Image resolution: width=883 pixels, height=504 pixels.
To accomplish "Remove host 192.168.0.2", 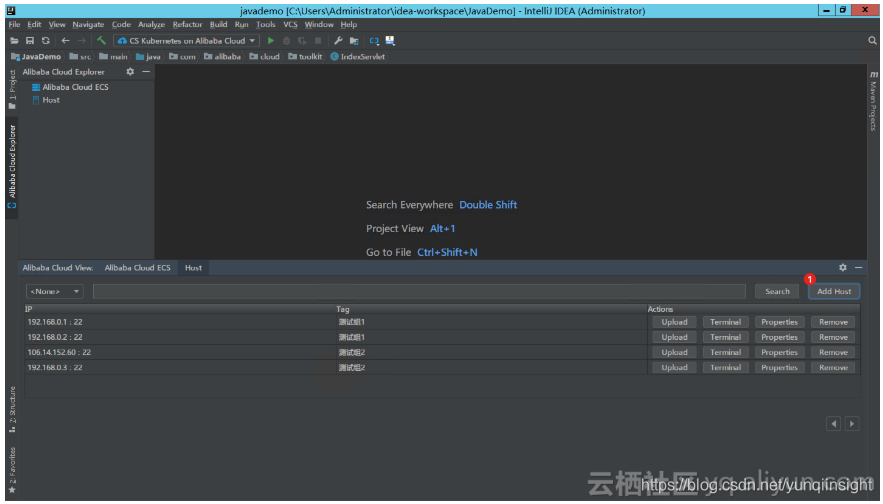I will pos(833,337).
